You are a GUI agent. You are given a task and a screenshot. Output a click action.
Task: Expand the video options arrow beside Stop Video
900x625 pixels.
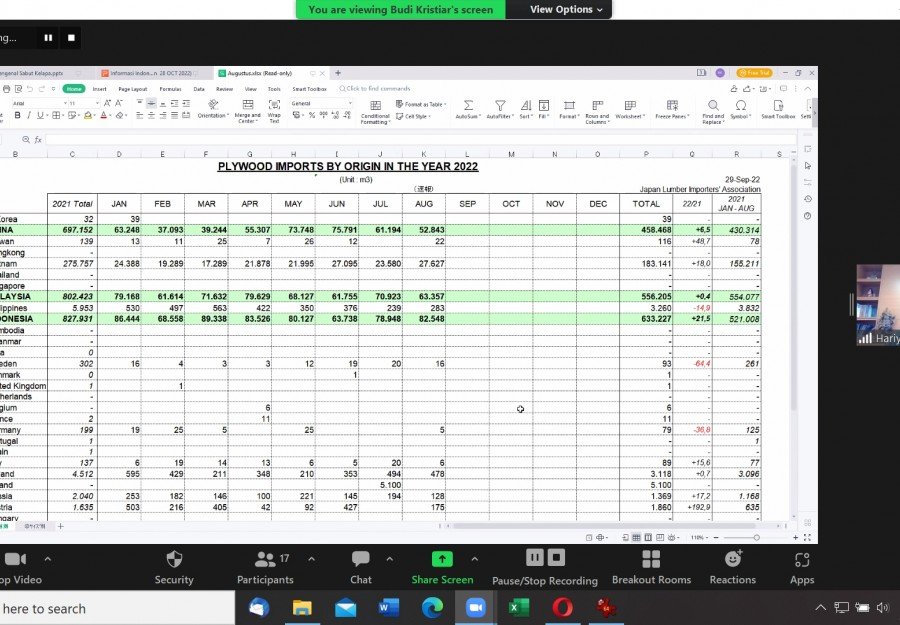[48, 558]
